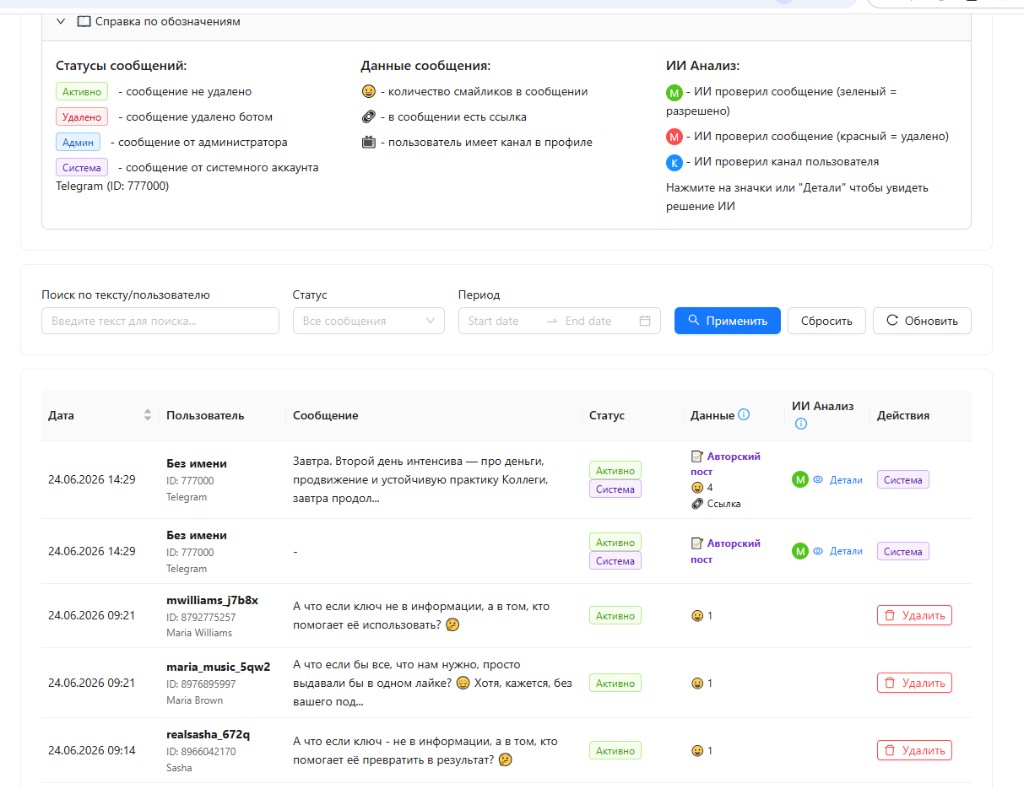Sort table by Дата column arrows
The image size is (1024, 789).
148,415
